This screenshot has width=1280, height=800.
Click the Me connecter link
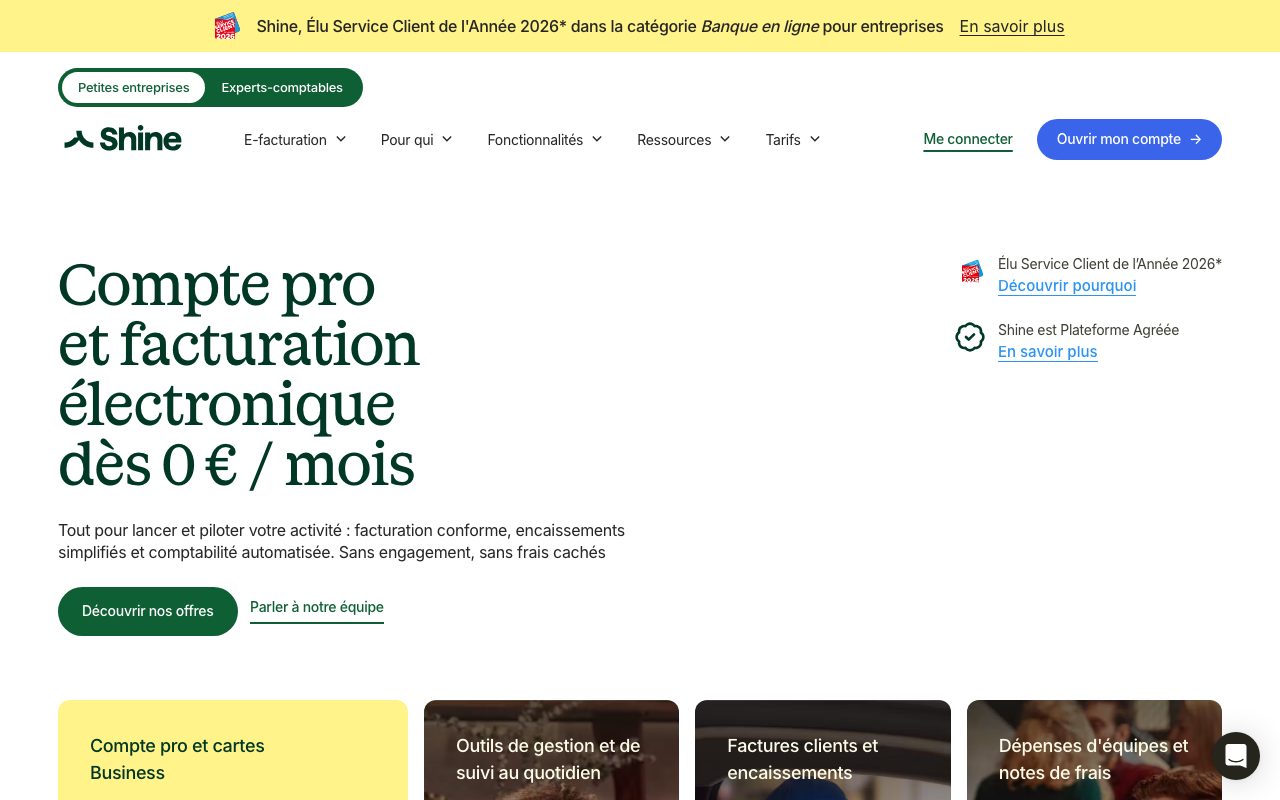coord(968,139)
